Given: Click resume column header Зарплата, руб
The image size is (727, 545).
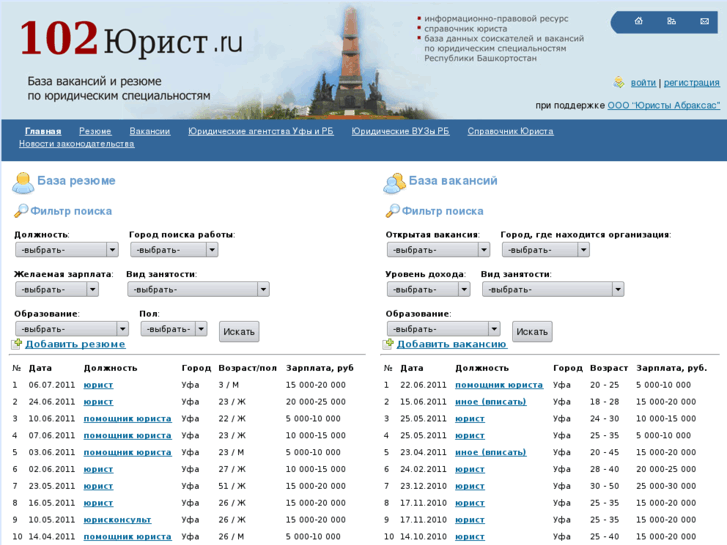Looking at the screenshot, I should 320,368.
